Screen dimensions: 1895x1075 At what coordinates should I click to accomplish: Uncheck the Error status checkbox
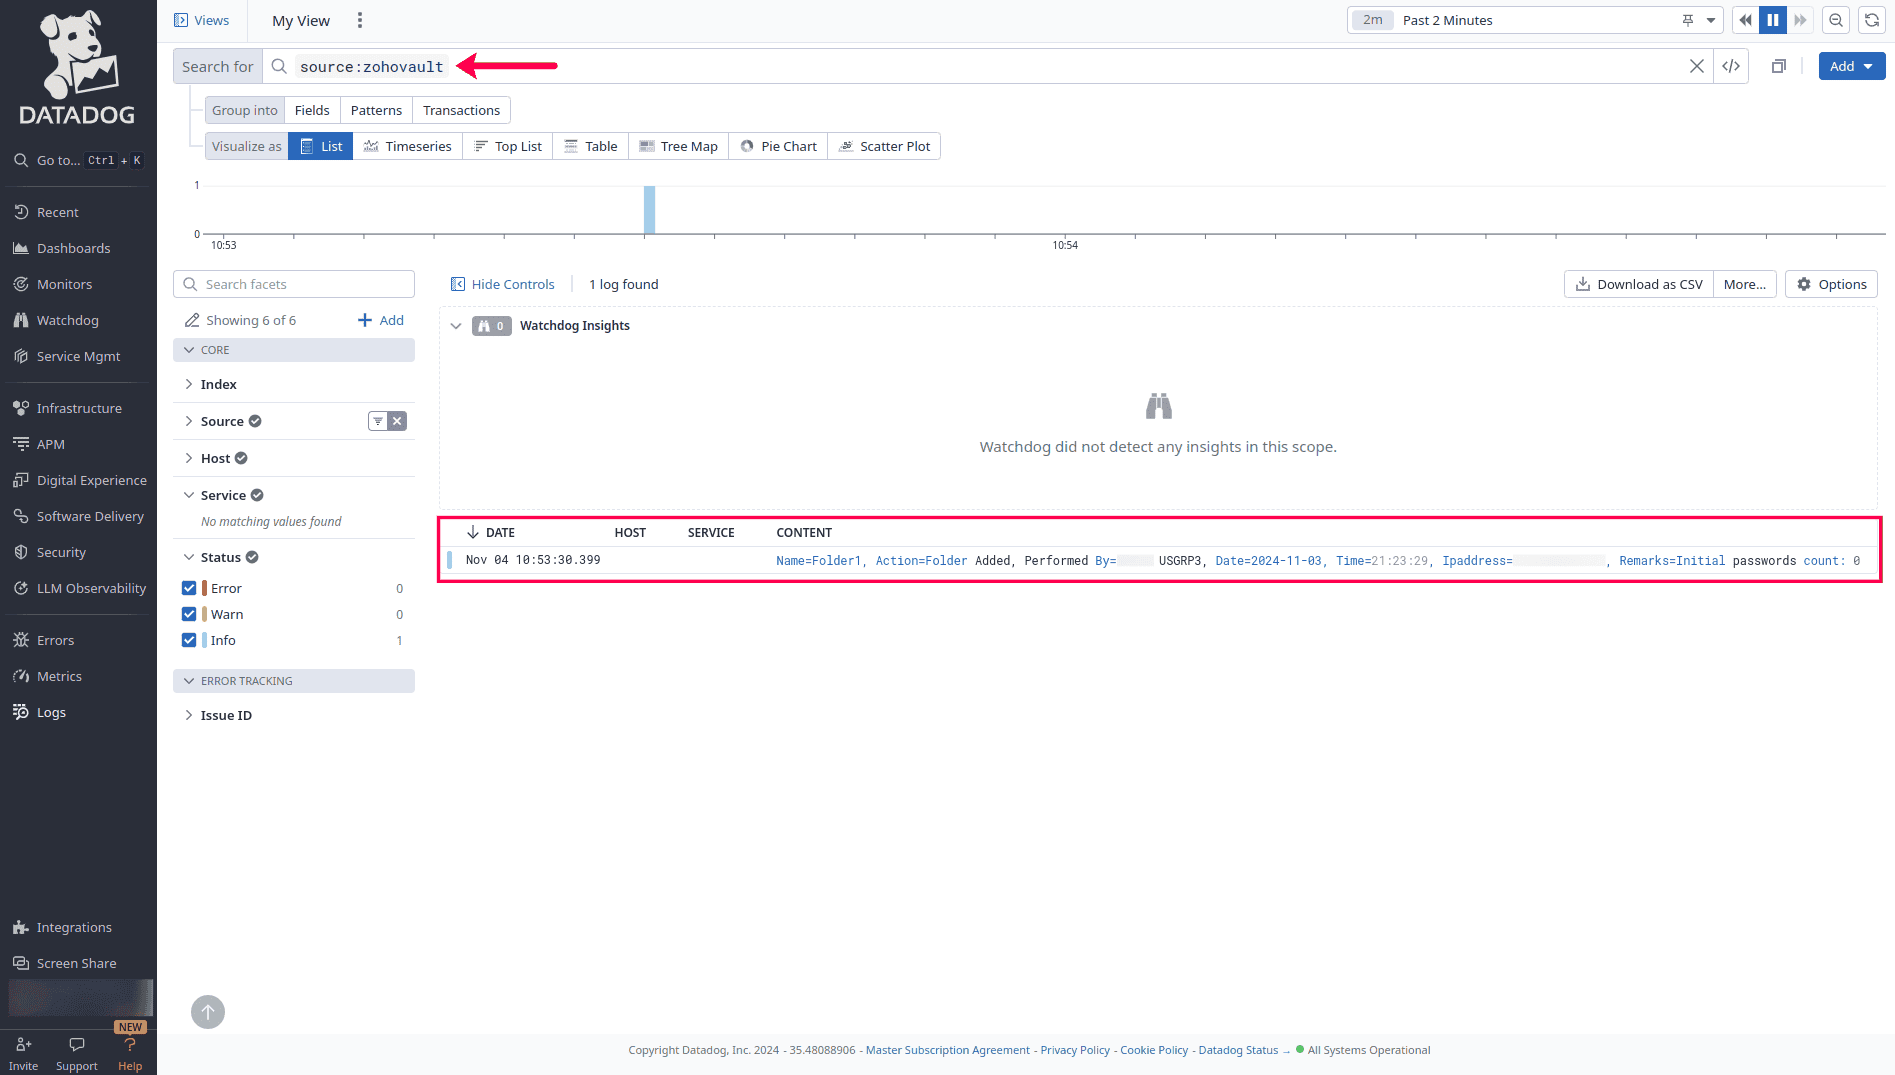[x=189, y=588]
